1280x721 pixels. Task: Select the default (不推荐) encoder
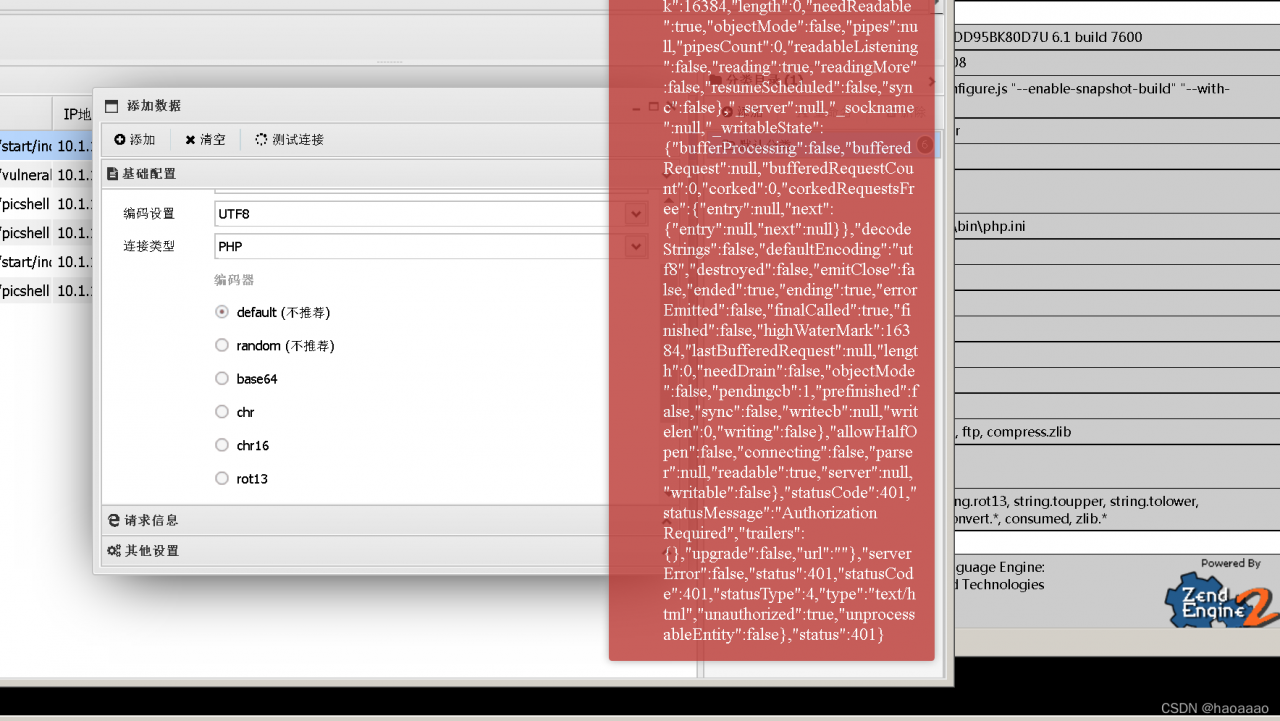click(x=222, y=312)
